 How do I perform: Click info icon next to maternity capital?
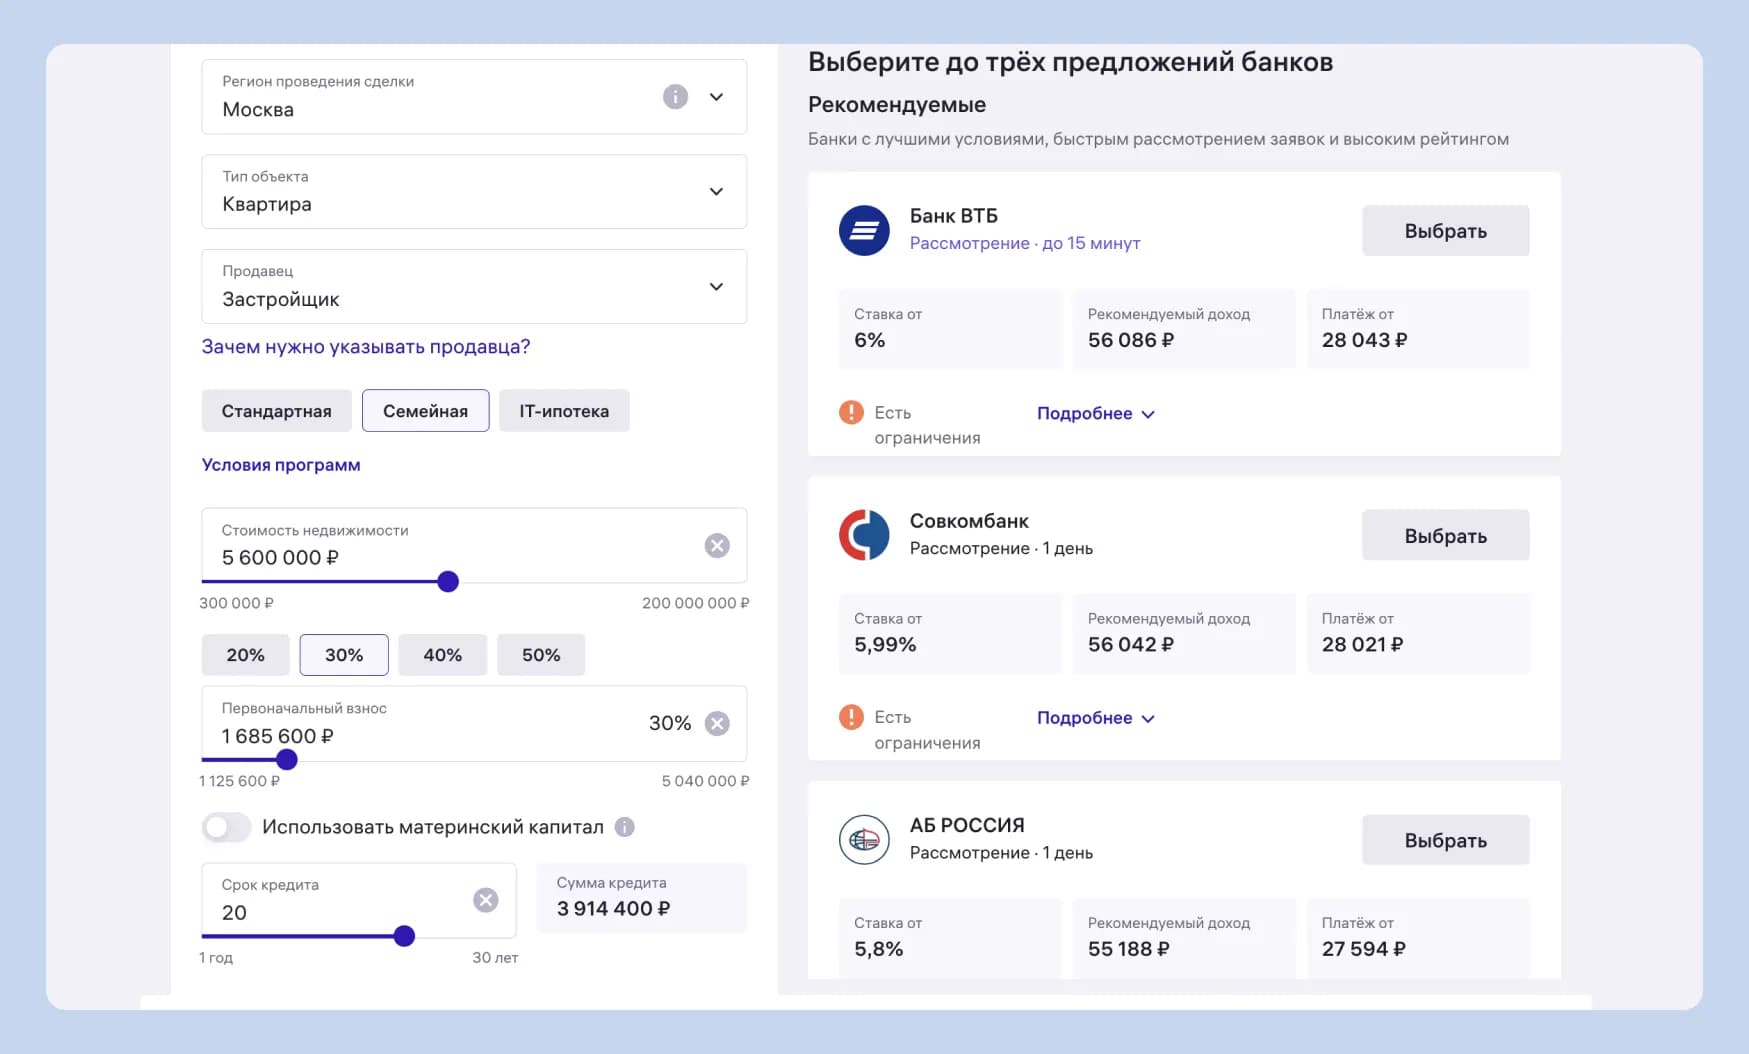point(625,827)
